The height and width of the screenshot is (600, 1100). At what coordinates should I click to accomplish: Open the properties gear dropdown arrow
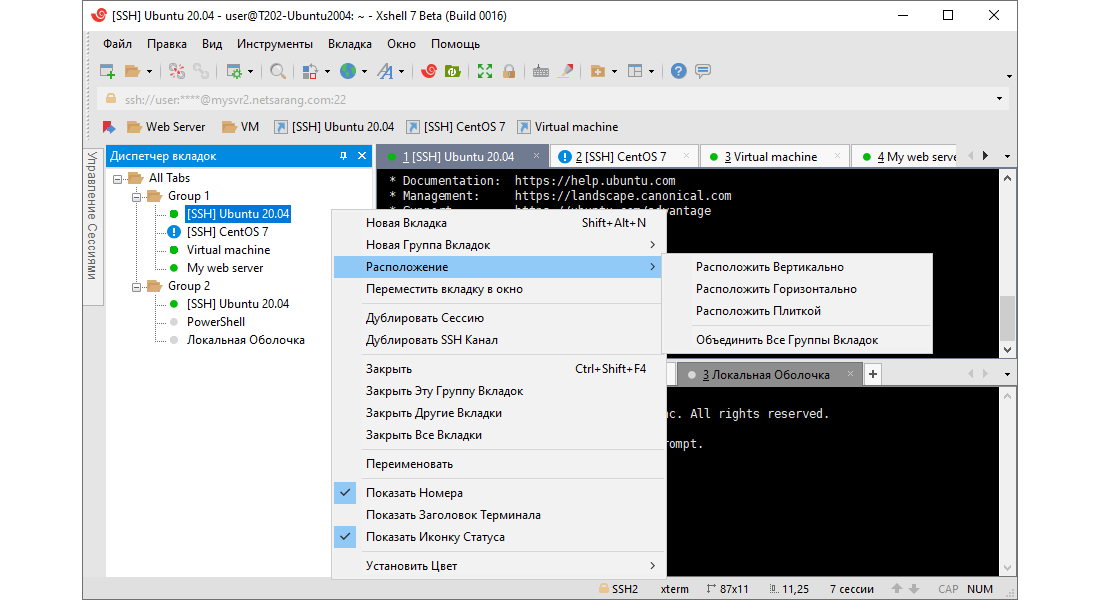(250, 72)
